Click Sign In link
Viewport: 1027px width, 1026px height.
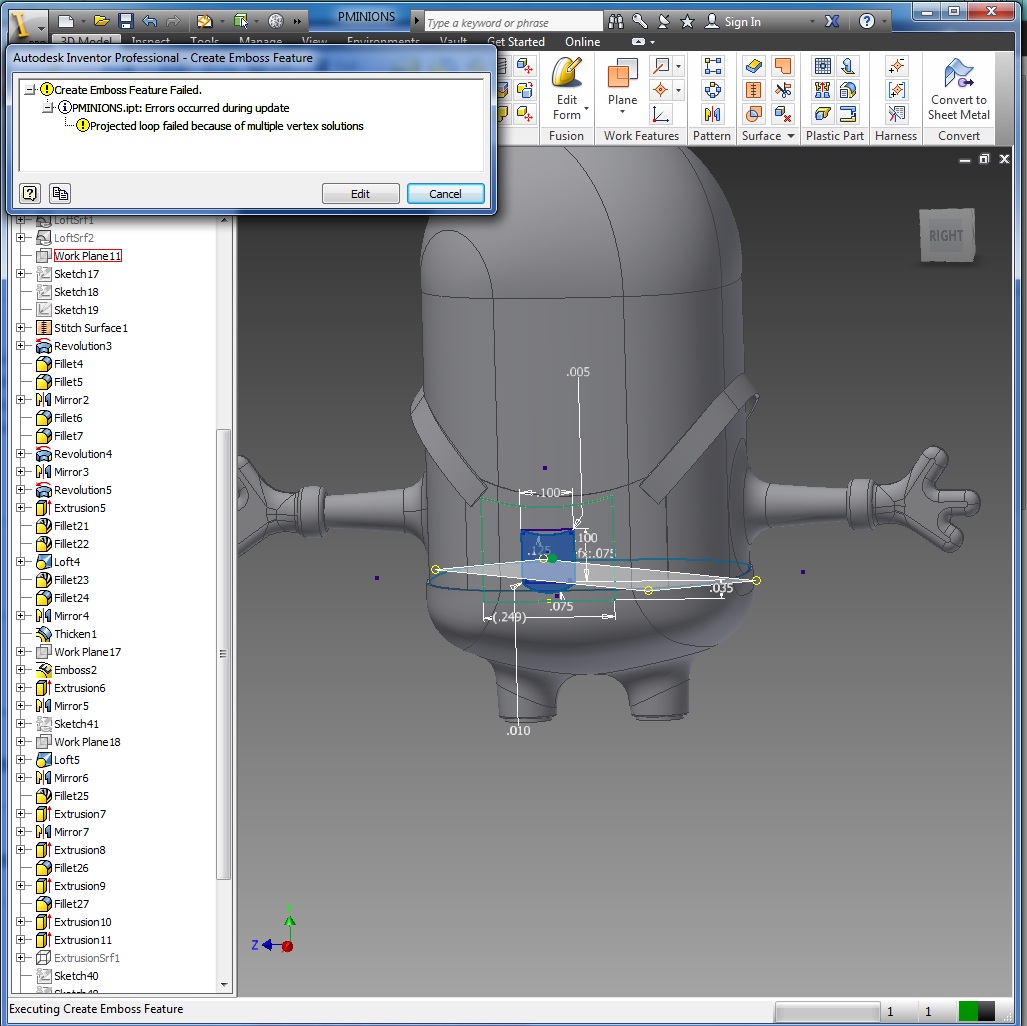742,22
